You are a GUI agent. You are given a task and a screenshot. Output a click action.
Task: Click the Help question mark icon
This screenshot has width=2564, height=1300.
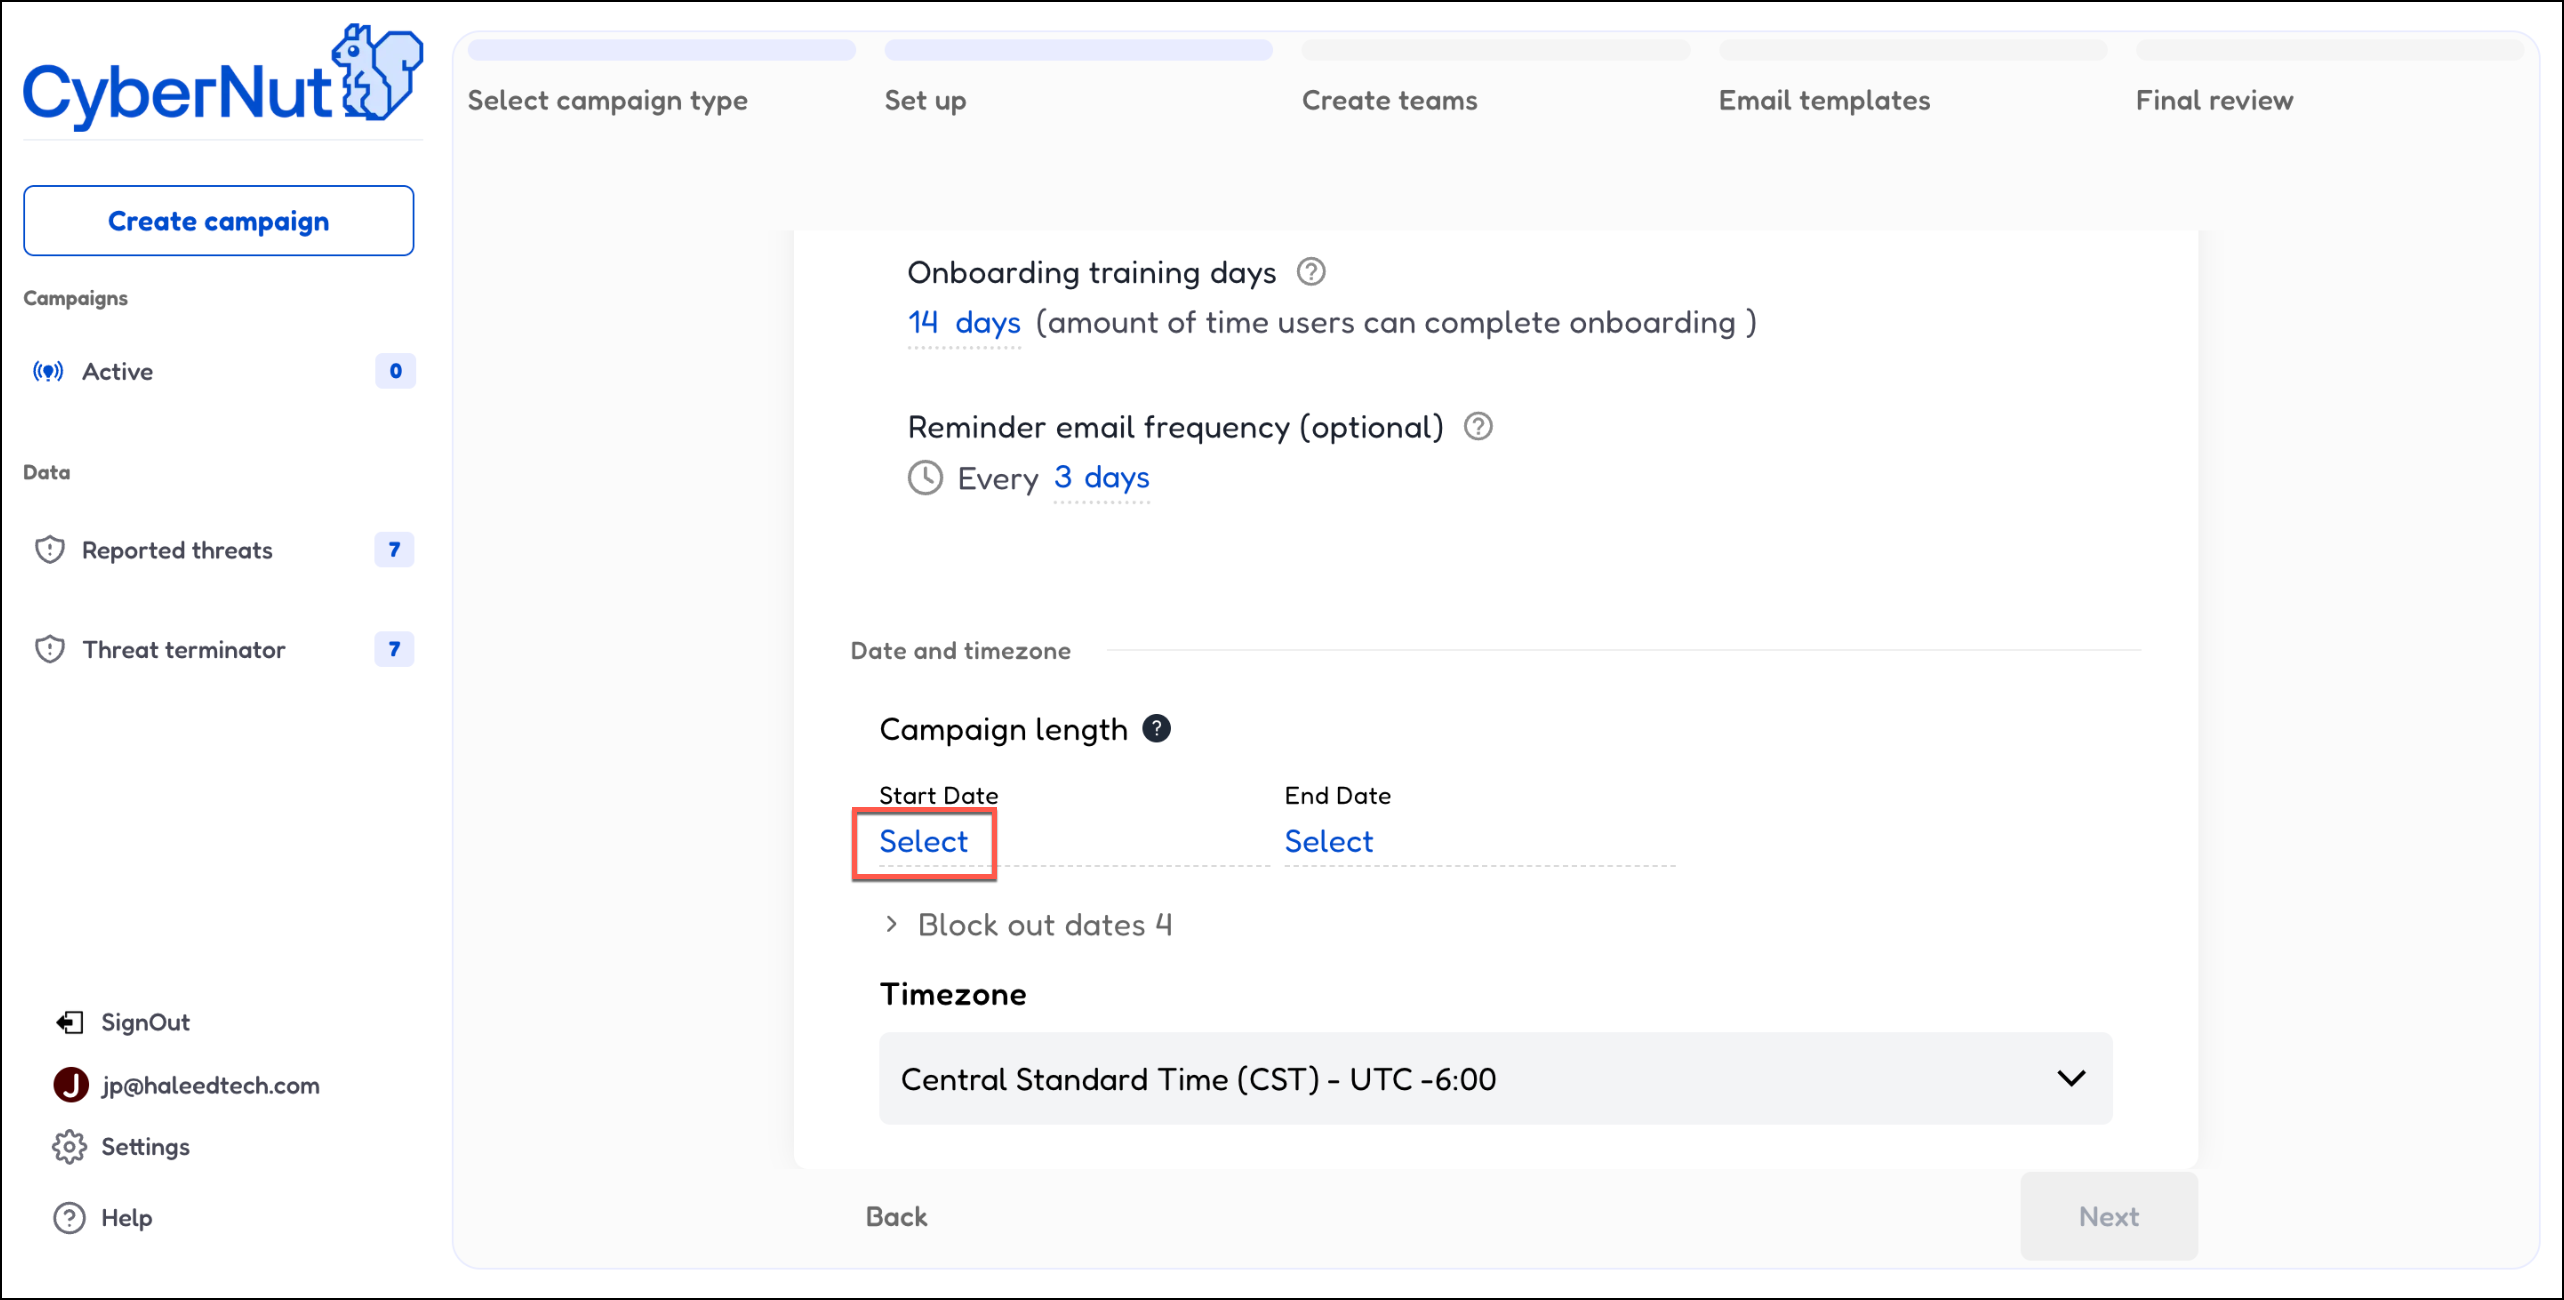[x=69, y=1218]
